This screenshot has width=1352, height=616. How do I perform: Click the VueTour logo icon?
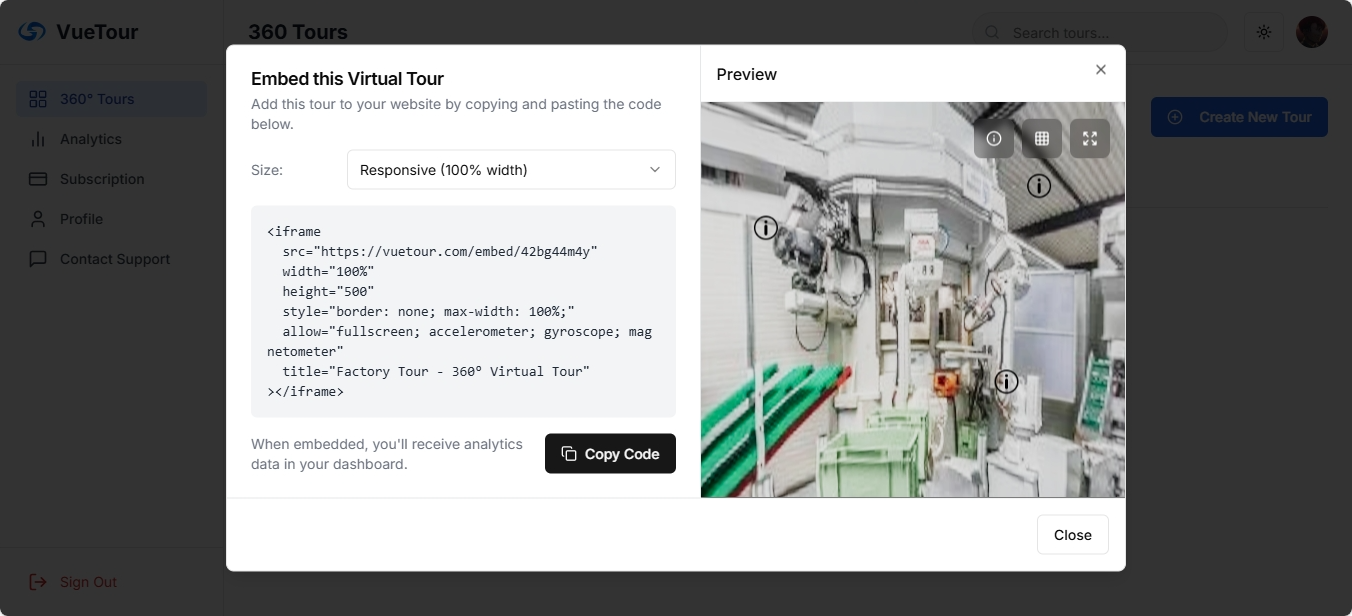pyautogui.click(x=32, y=32)
